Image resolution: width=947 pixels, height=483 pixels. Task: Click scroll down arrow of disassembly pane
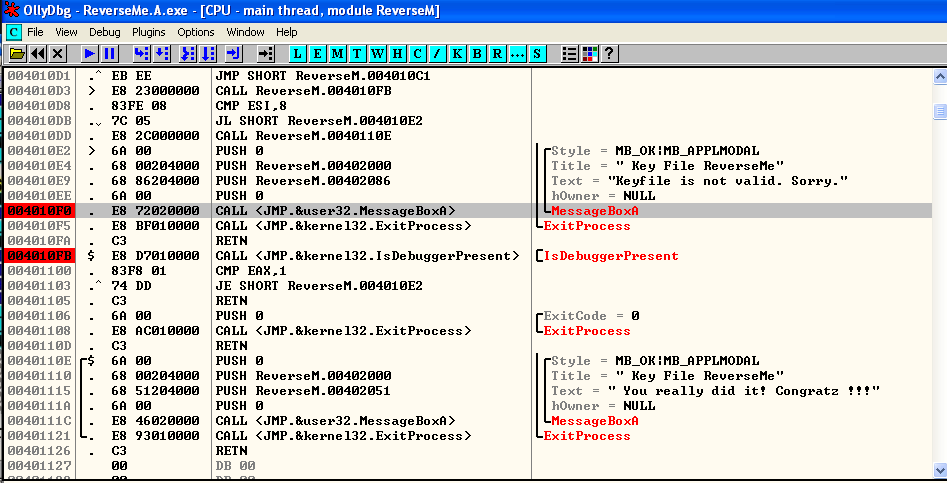940,470
